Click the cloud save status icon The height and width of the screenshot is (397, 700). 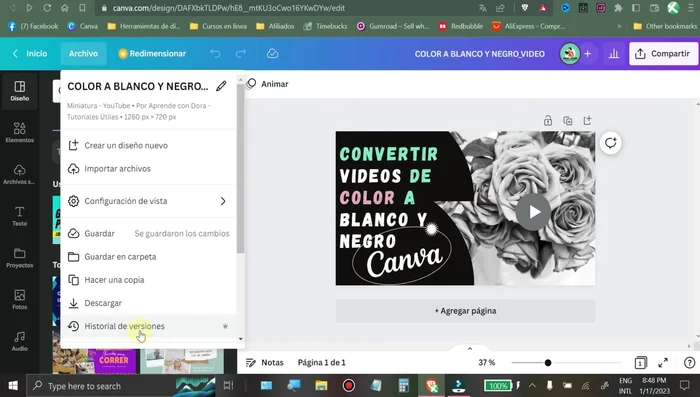tap(272, 54)
